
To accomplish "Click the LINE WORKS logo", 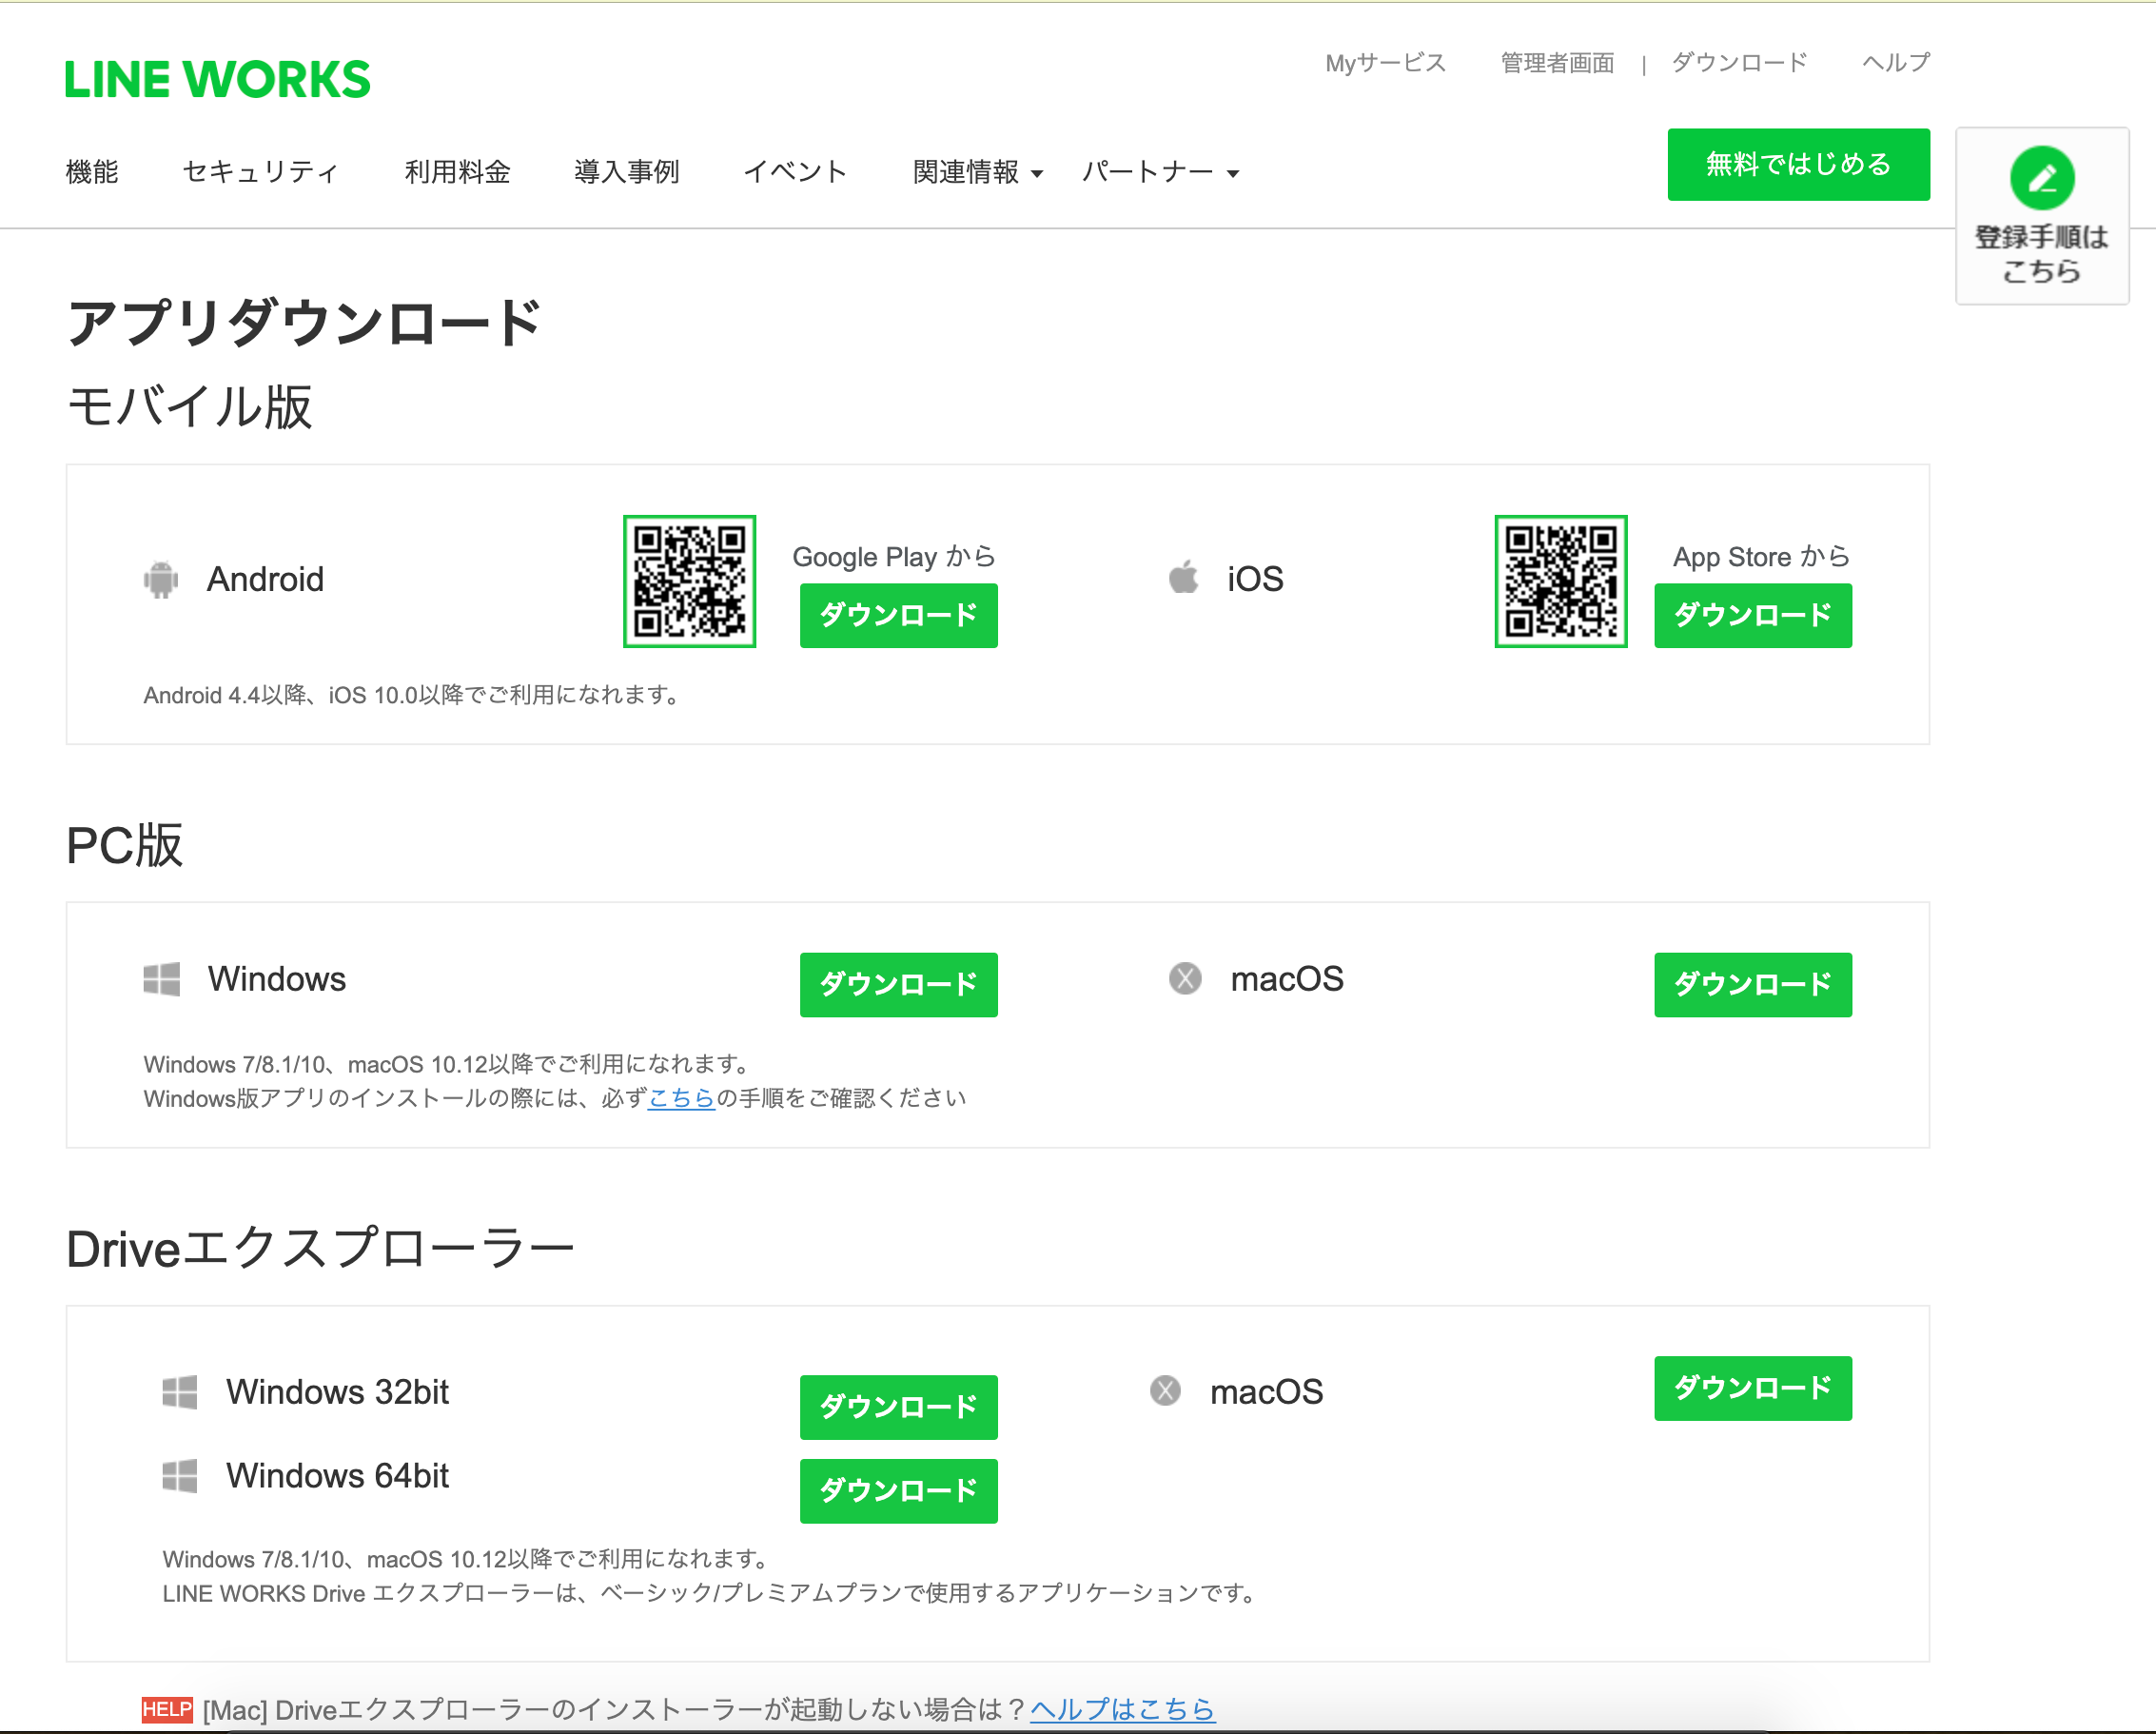I will click(x=217, y=80).
